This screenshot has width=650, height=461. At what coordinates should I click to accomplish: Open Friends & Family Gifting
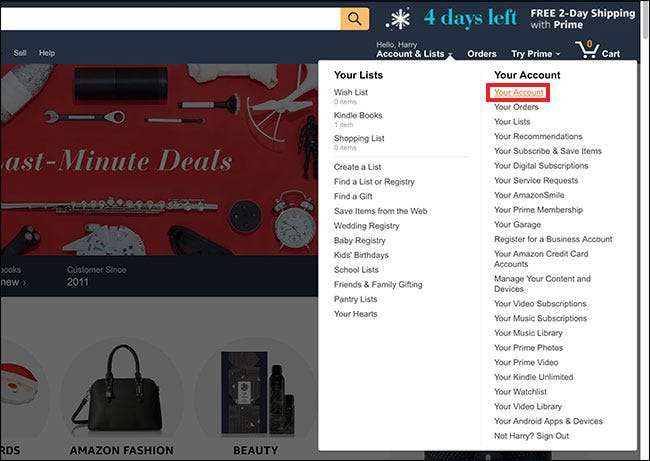click(378, 284)
